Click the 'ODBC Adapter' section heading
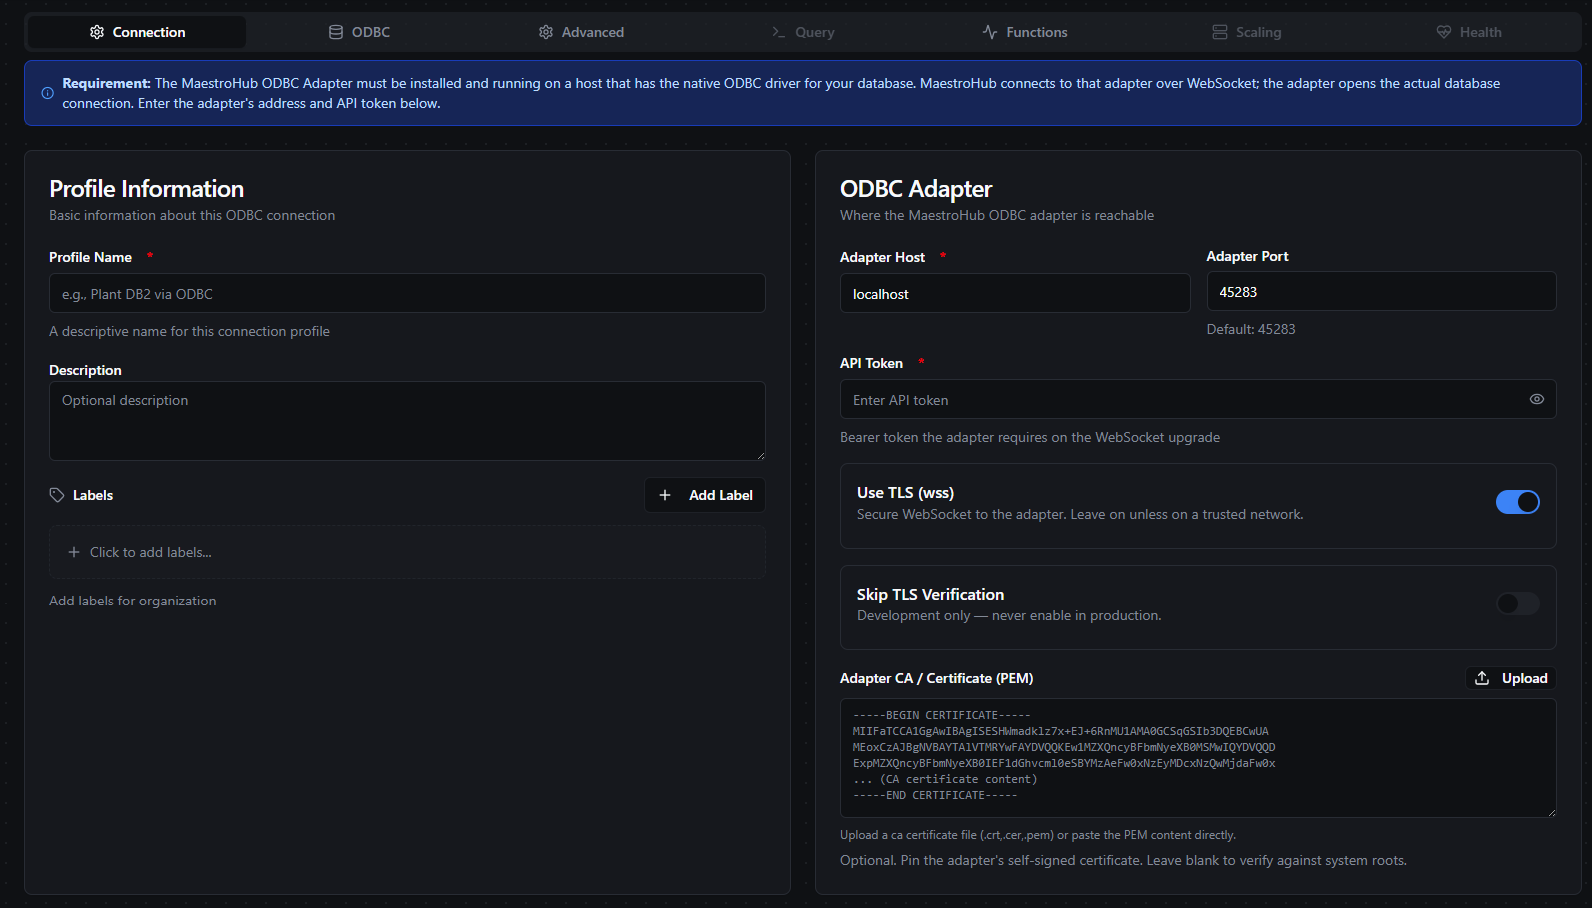 click(x=916, y=189)
